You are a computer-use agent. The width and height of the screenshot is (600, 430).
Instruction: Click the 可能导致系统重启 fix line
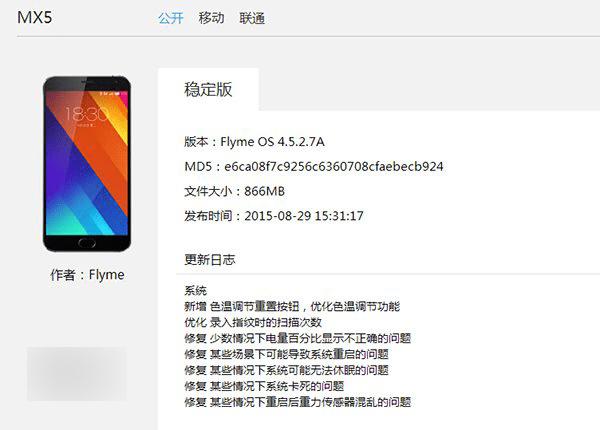pos(287,354)
